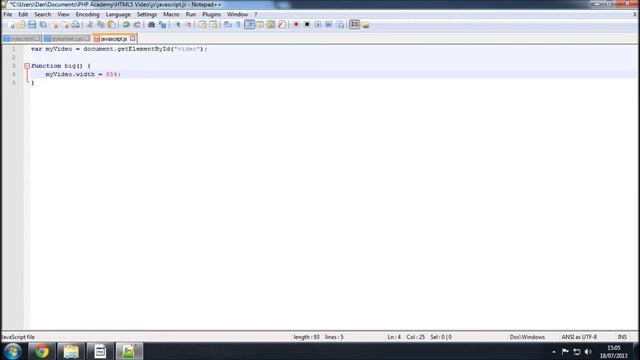Click the taskbar clock showing 15:05
Screen dimensions: 640x360
[x=613, y=351]
